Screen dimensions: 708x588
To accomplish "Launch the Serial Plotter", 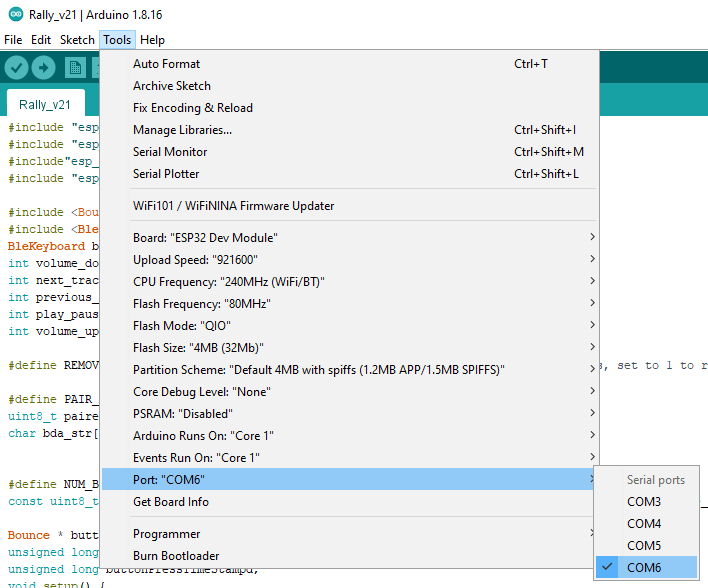I will pyautogui.click(x=349, y=174).
